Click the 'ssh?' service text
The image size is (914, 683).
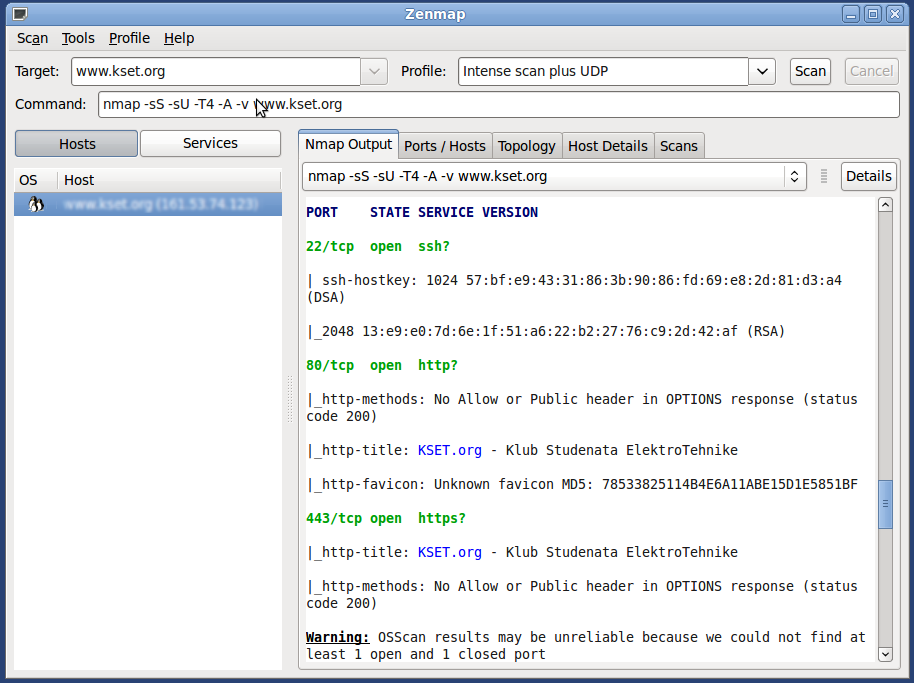(434, 247)
